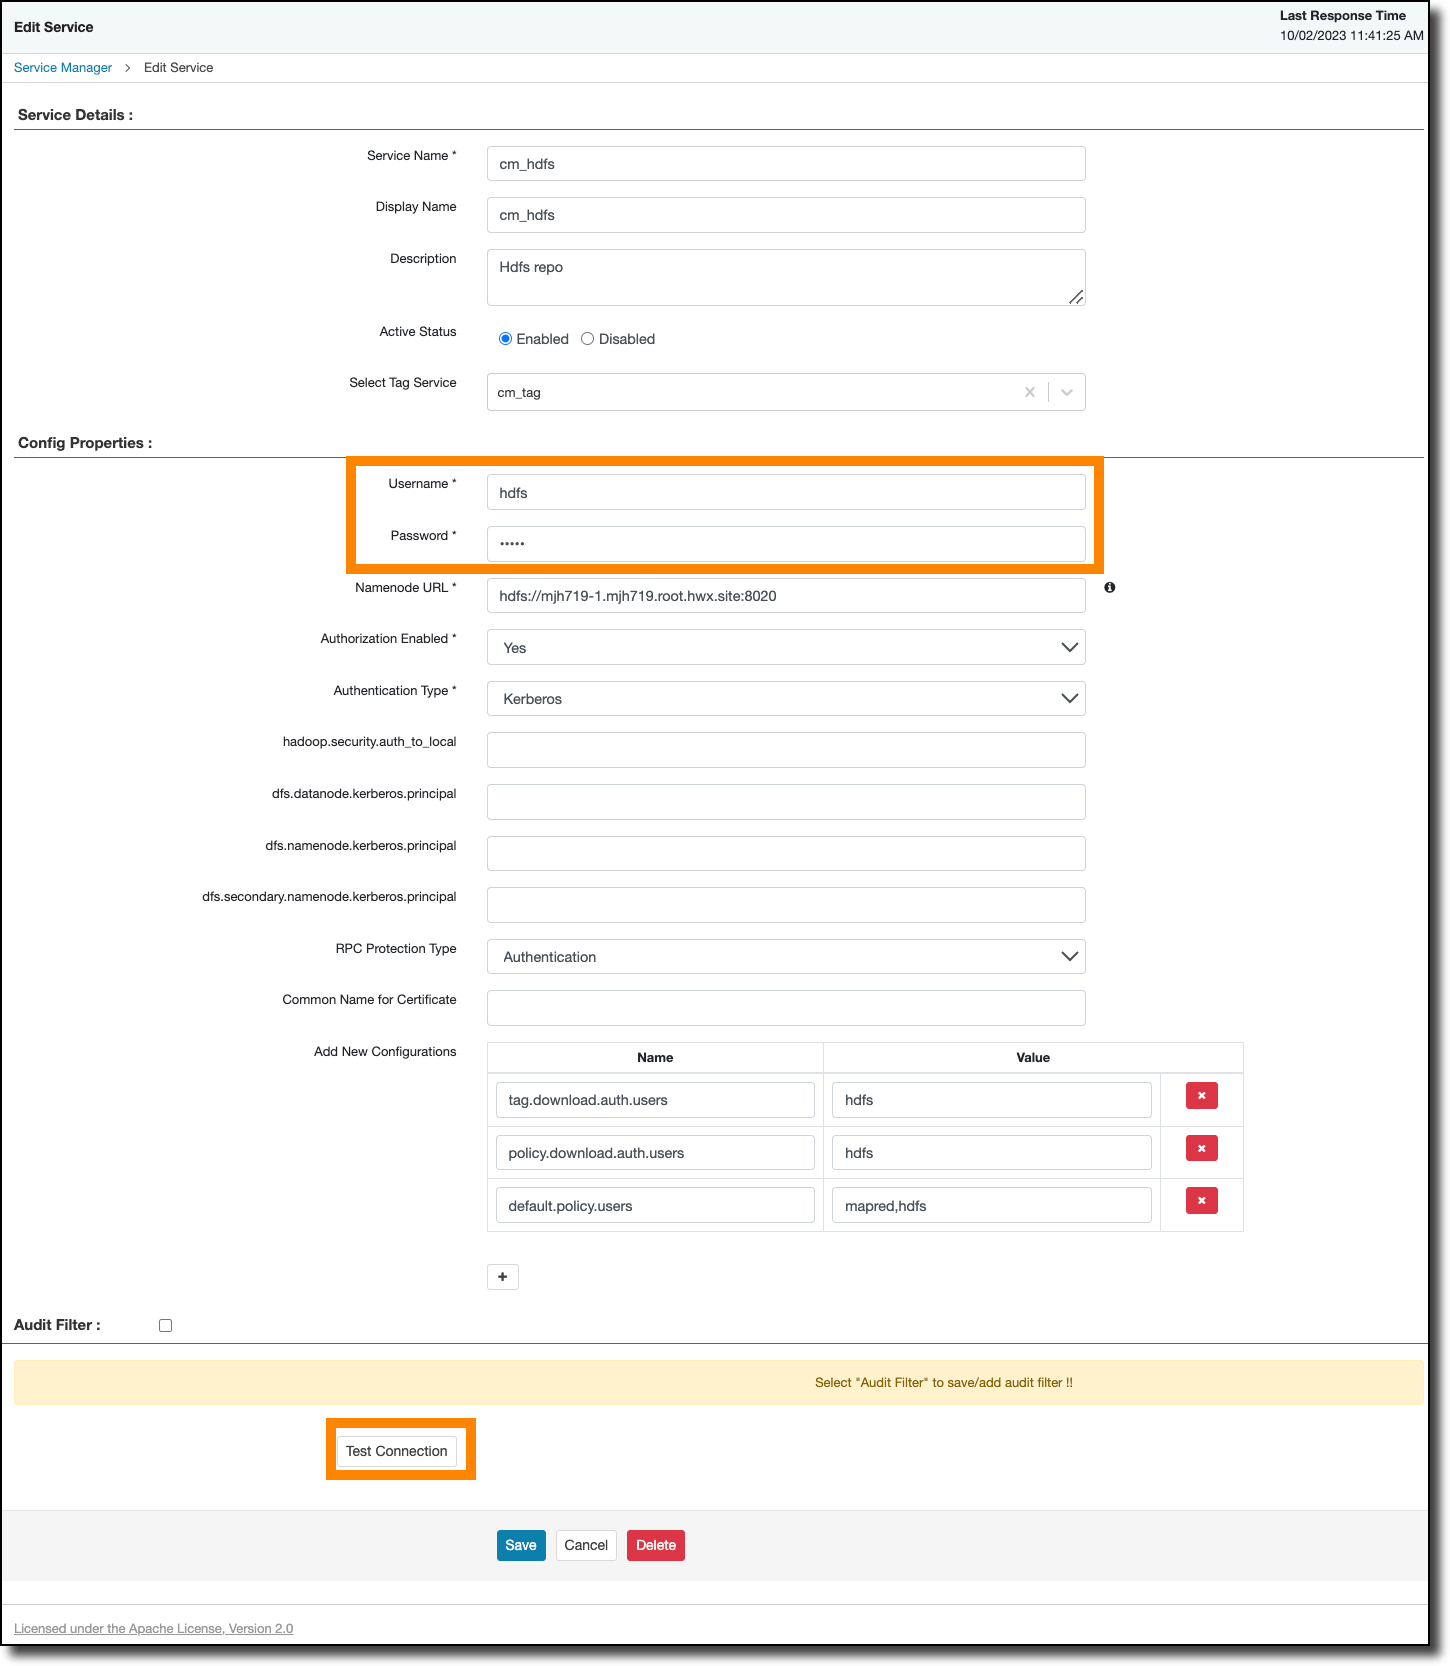Click the Namenode URL info icon

(1109, 588)
